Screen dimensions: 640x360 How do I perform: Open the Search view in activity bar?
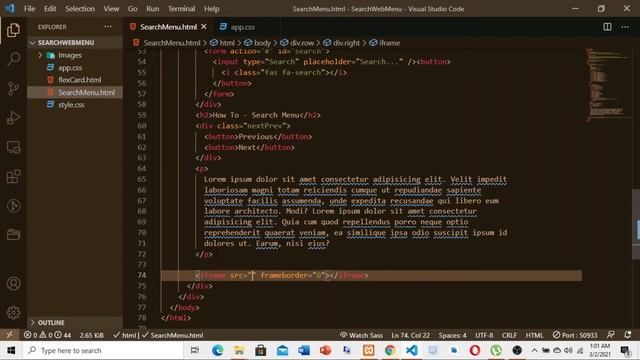point(13,59)
